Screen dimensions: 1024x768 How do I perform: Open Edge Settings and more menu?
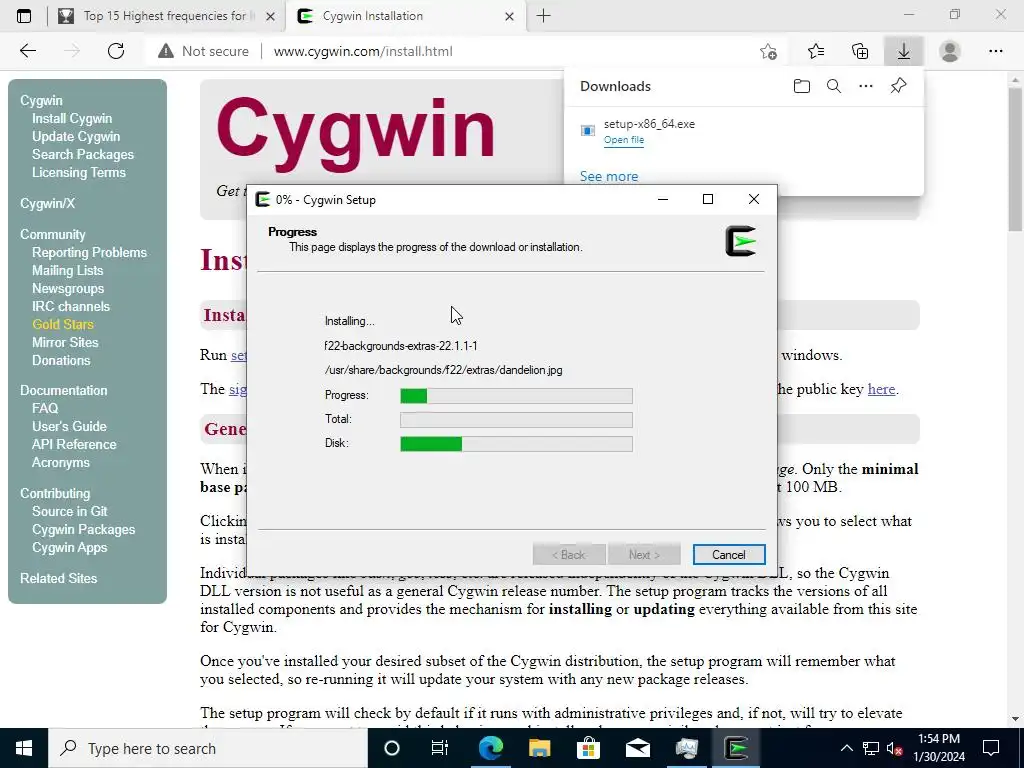(995, 51)
